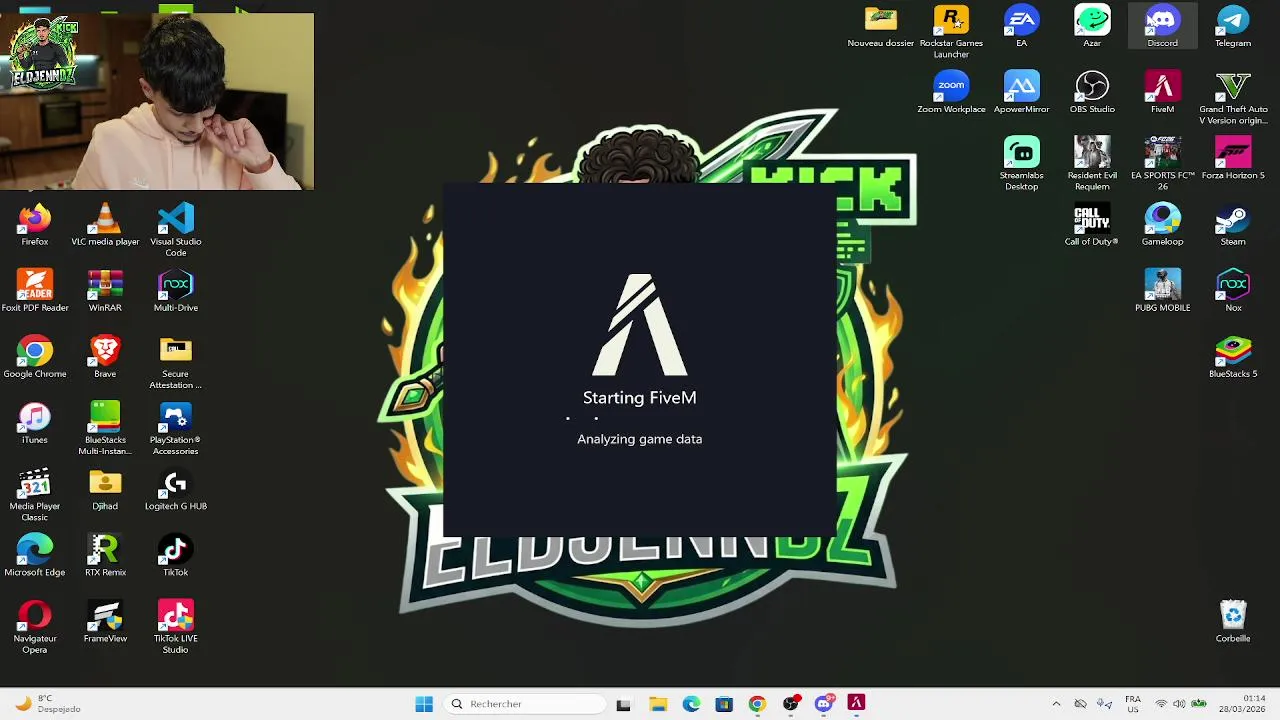
Task: Launch TikTok LIVE Studio shortcut
Action: (175, 627)
